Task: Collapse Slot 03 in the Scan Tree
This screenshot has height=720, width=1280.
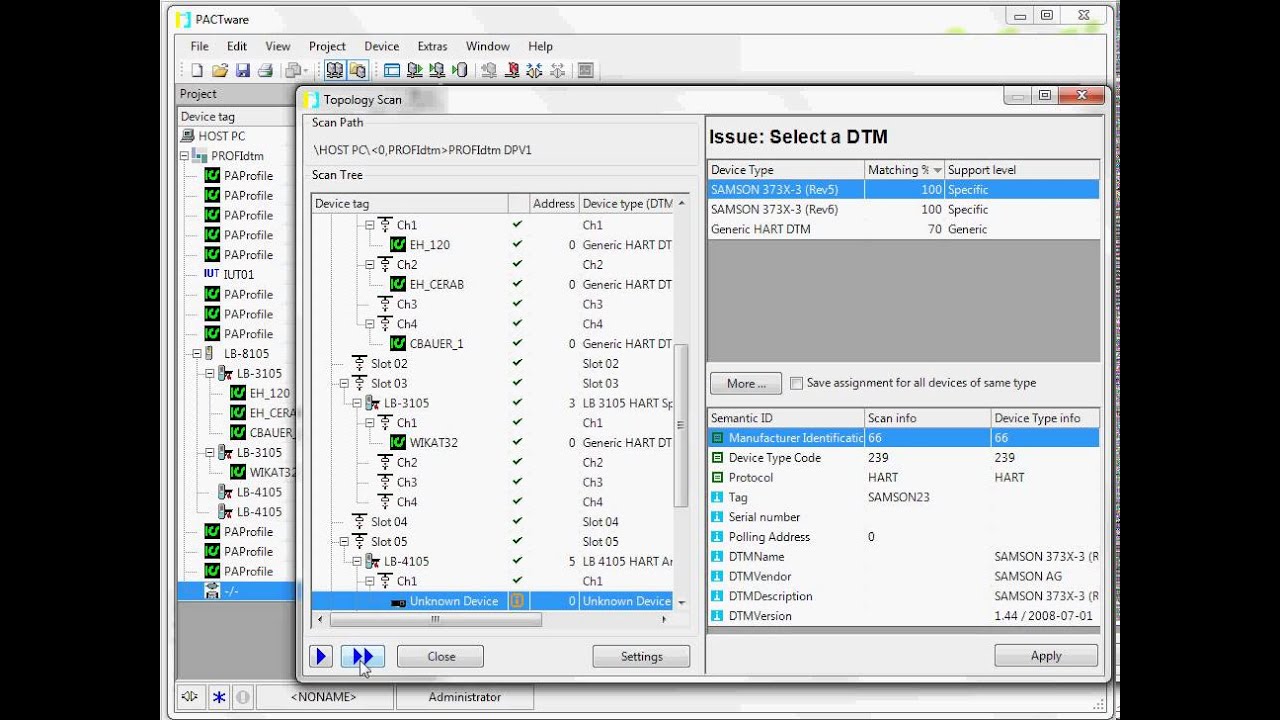Action: coord(344,383)
